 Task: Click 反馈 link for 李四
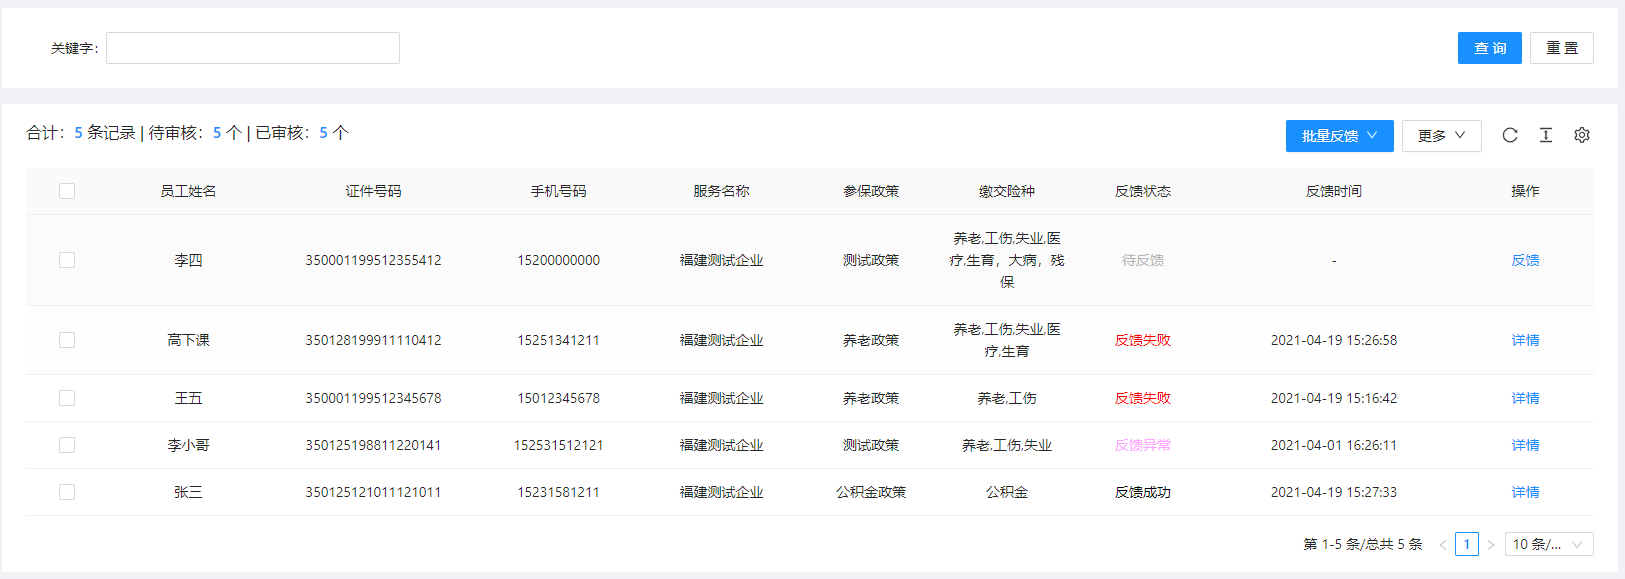[x=1525, y=260]
